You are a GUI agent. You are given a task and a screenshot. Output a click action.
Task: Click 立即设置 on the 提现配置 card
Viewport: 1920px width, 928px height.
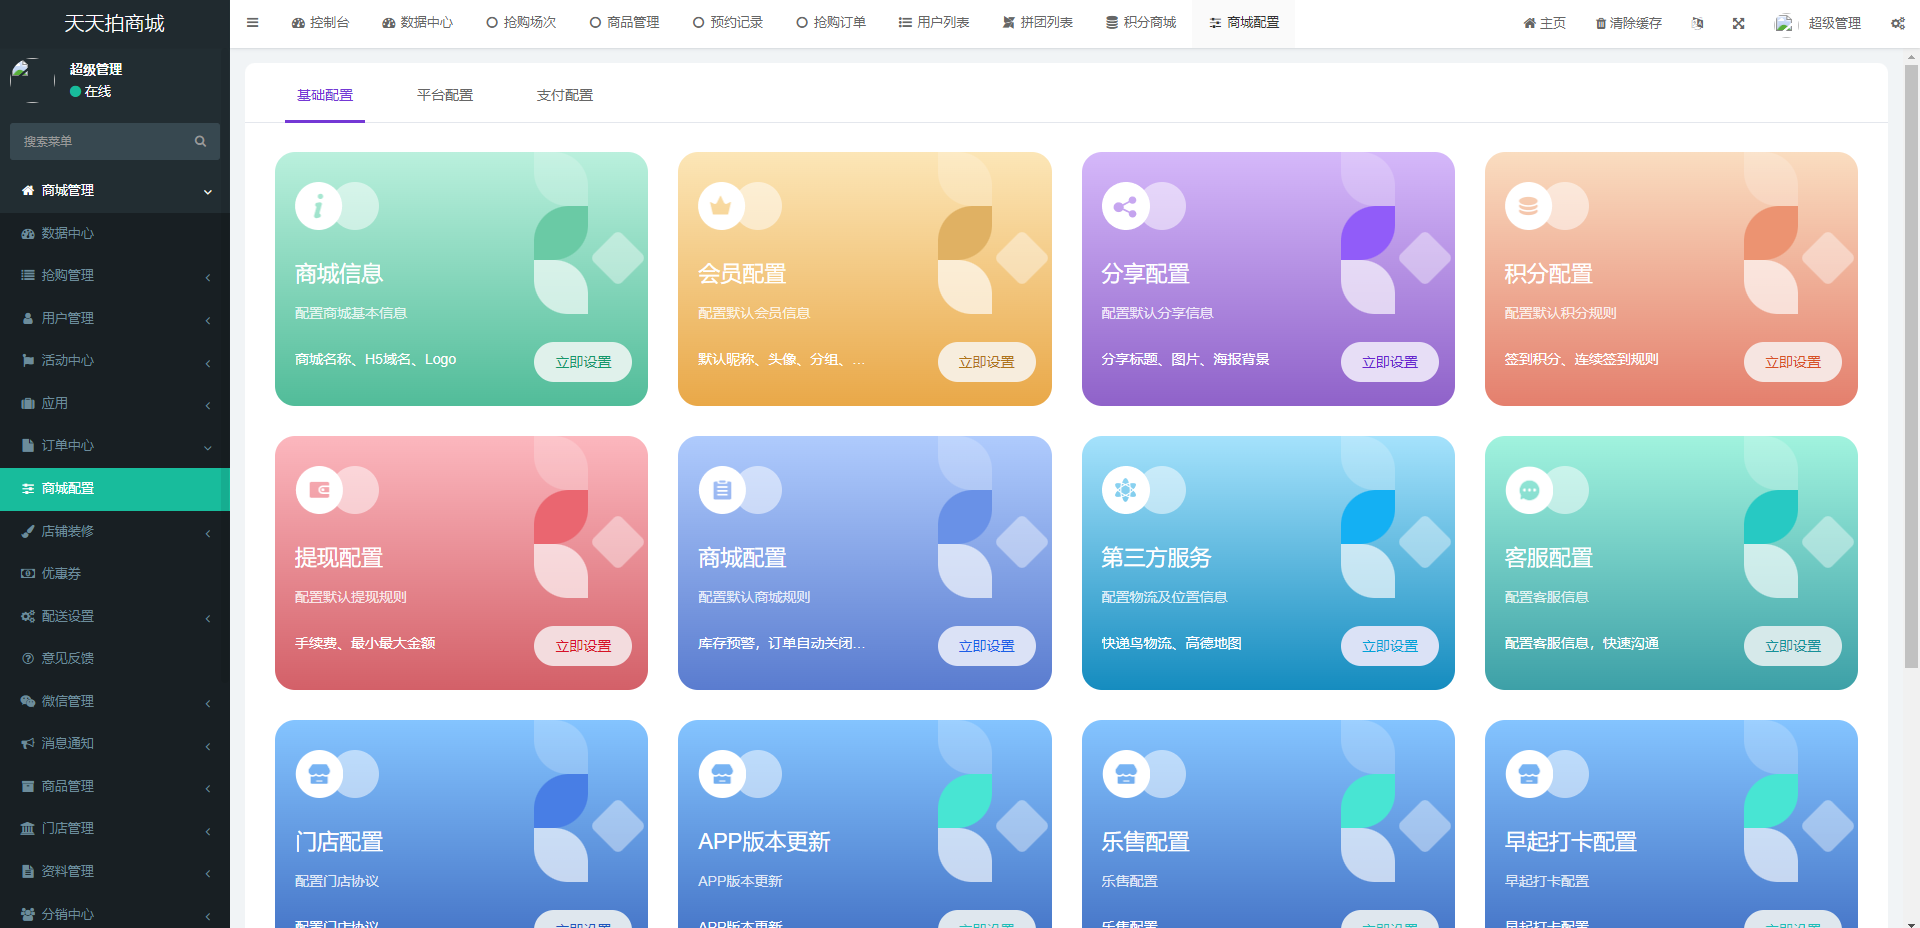583,646
